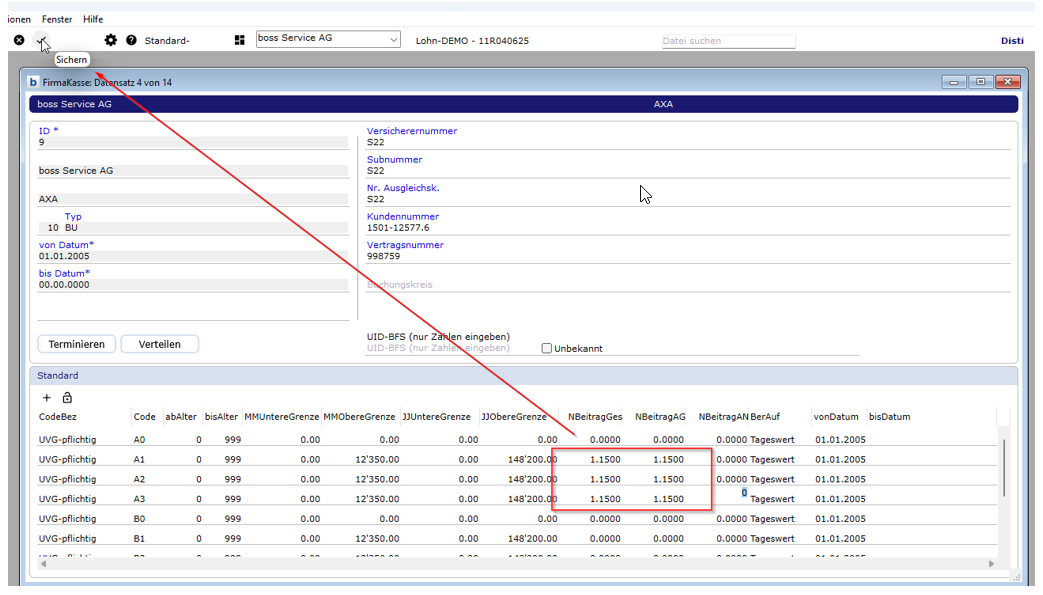1043x595 pixels.
Task: Toggle the Unbekannt checkbox
Action: [x=547, y=349]
